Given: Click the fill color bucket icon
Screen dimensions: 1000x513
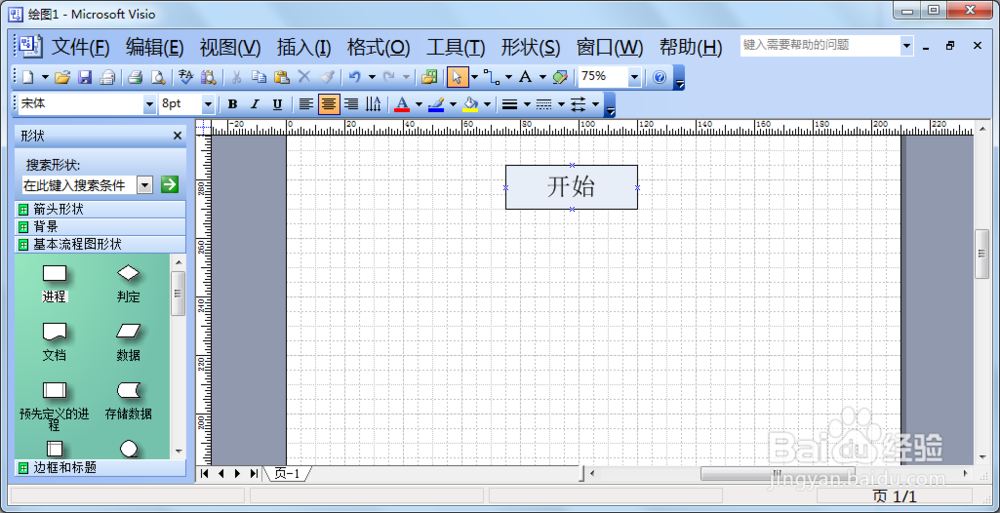Looking at the screenshot, I should tap(471, 104).
